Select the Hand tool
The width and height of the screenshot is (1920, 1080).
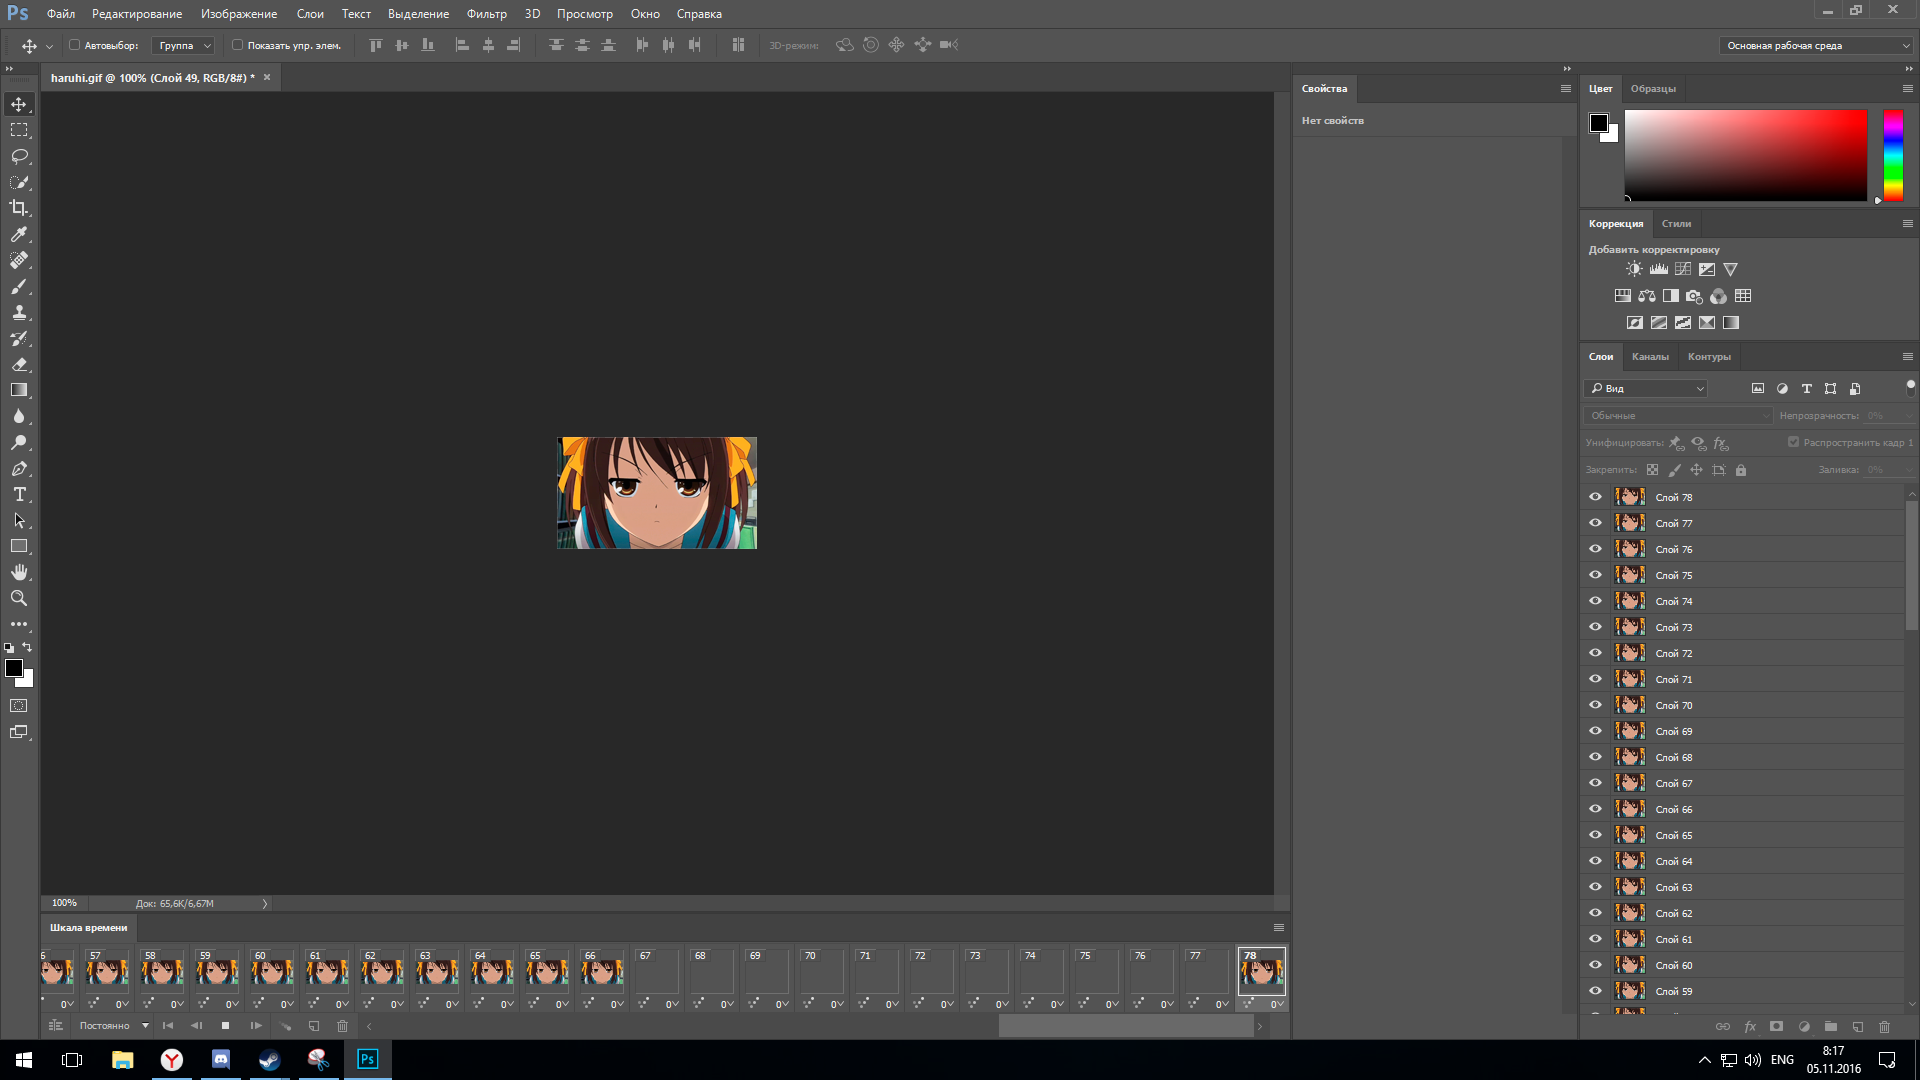19,572
